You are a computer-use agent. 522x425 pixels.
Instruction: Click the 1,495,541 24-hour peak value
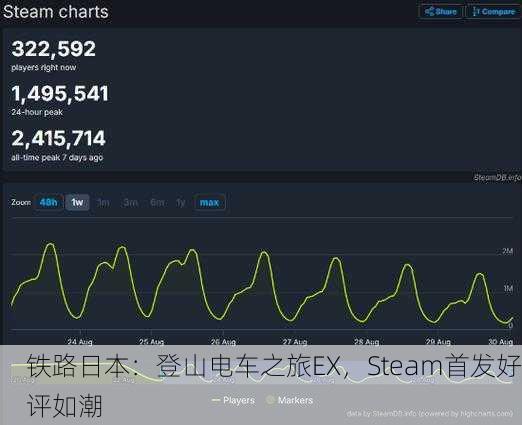(x=60, y=93)
